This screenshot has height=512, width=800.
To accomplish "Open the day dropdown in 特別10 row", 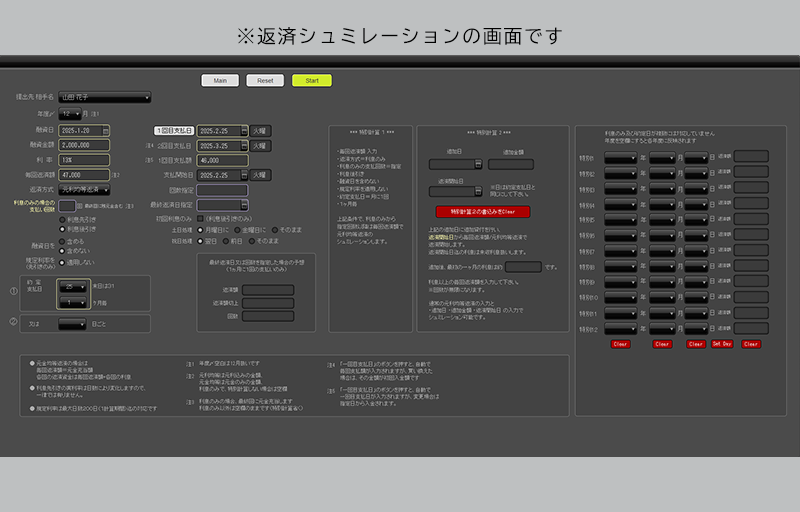I will tap(696, 298).
